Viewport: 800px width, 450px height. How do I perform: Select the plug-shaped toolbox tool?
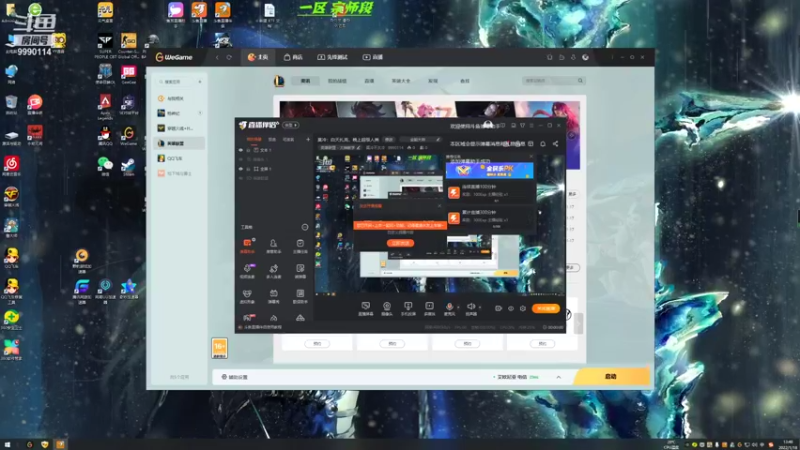coord(273,270)
